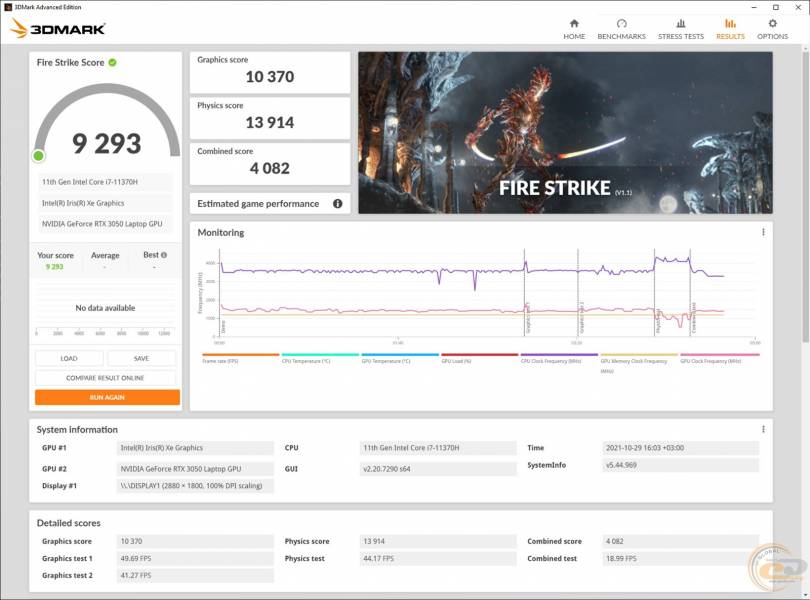Image resolution: width=810 pixels, height=600 pixels.
Task: Click Graphics test 2 value '41.27 FPS'
Action: pyautogui.click(x=195, y=575)
